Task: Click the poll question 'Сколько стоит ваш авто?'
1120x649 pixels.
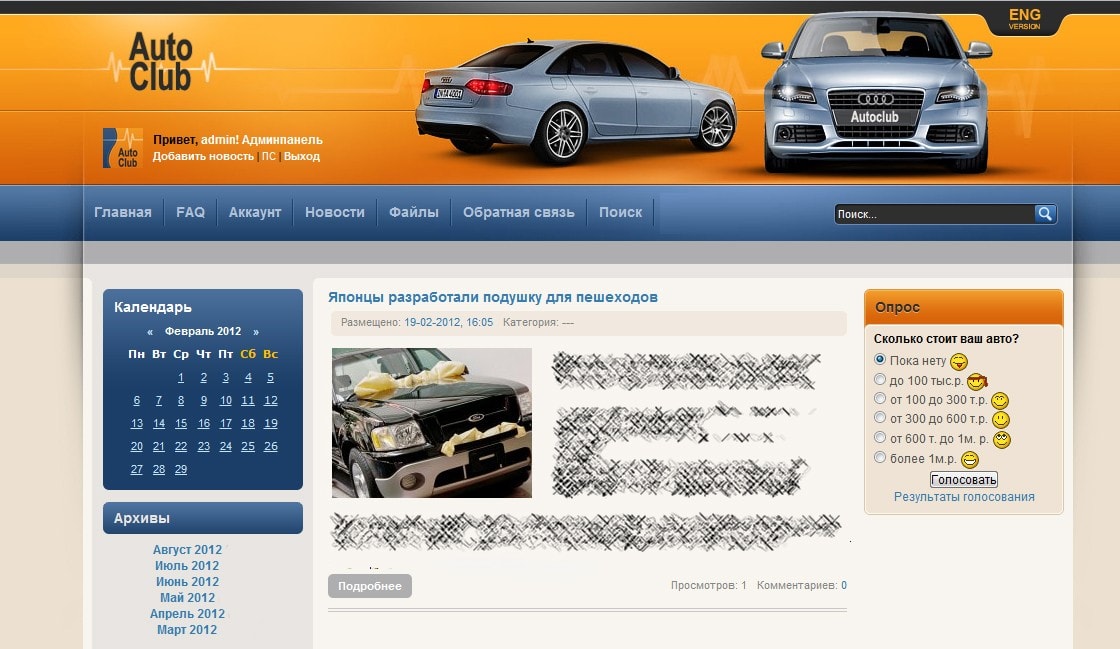Action: coord(946,339)
